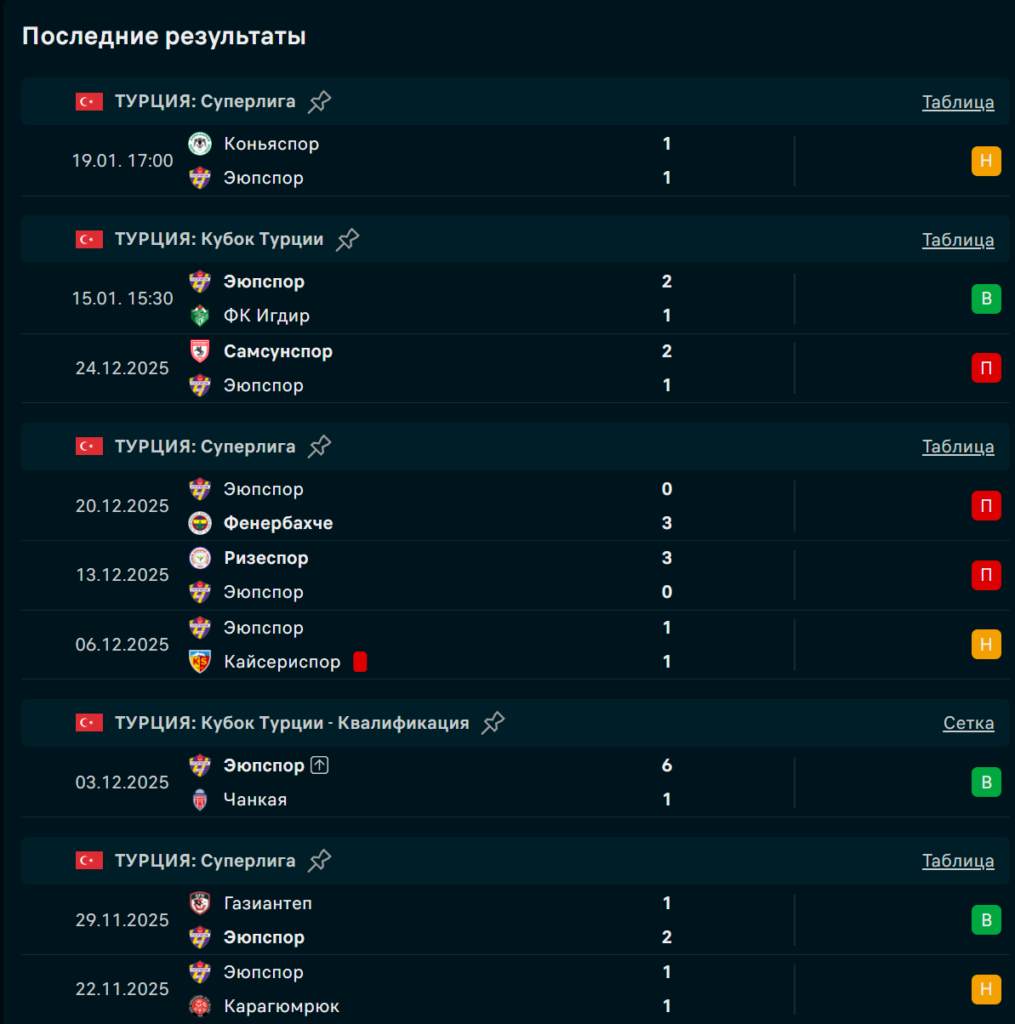Pin the Кубок Турции - Квалификация header
Image resolution: width=1015 pixels, height=1024 pixels.
[493, 723]
